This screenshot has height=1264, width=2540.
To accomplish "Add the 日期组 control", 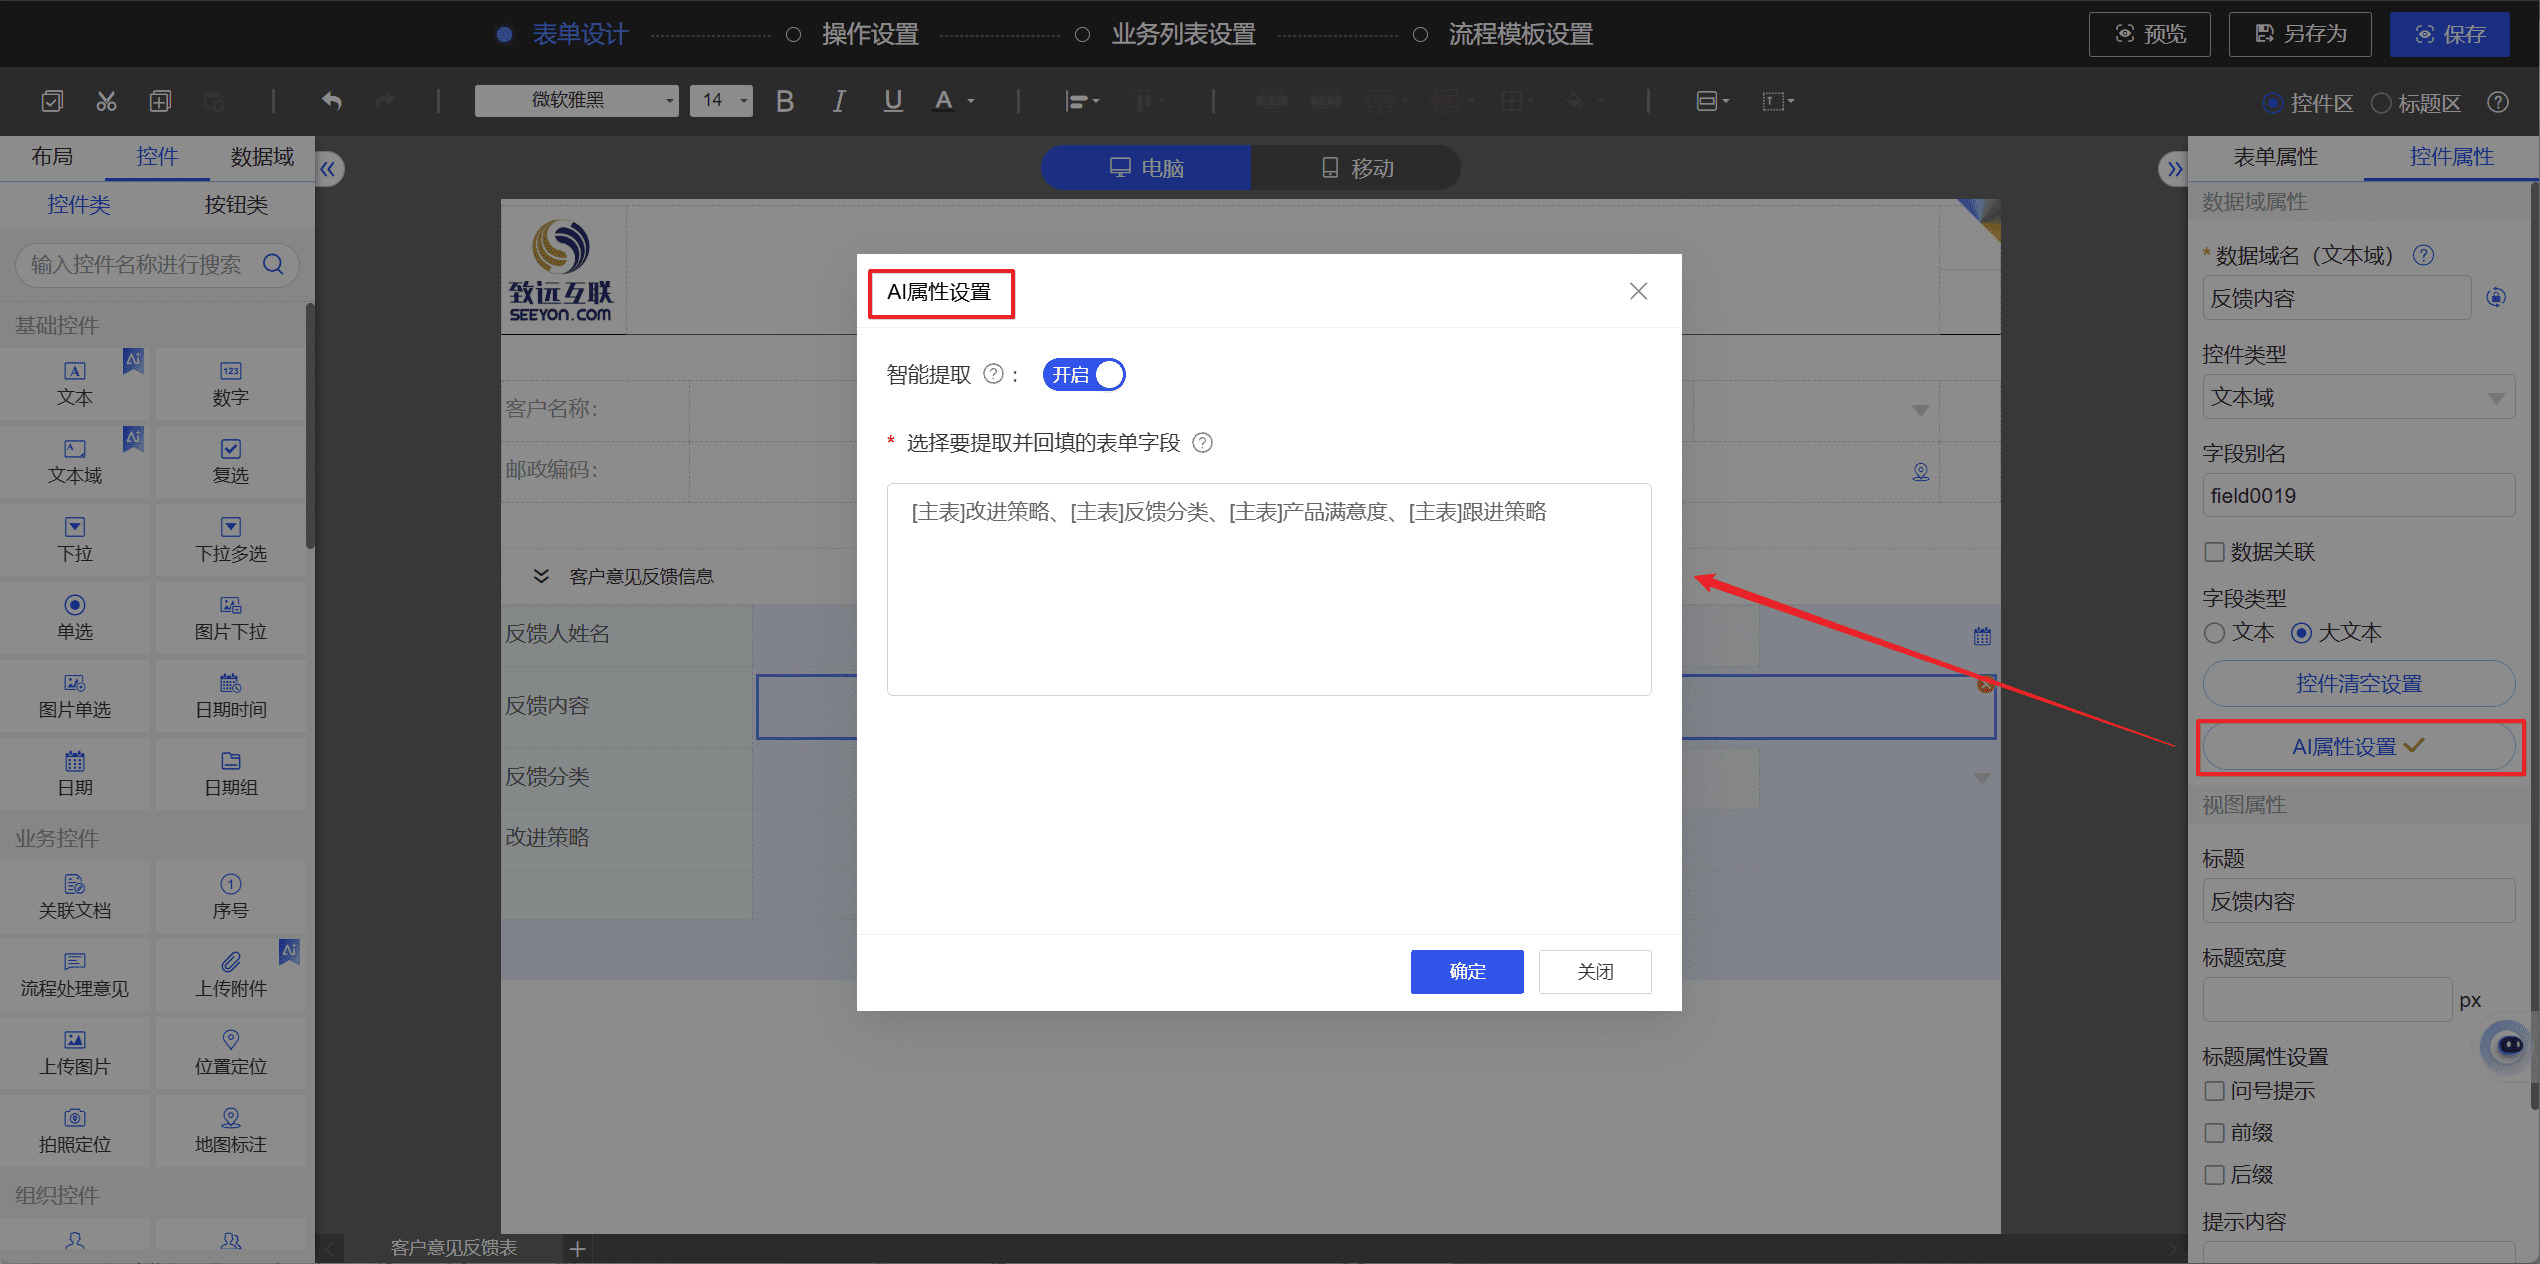I will [x=231, y=774].
